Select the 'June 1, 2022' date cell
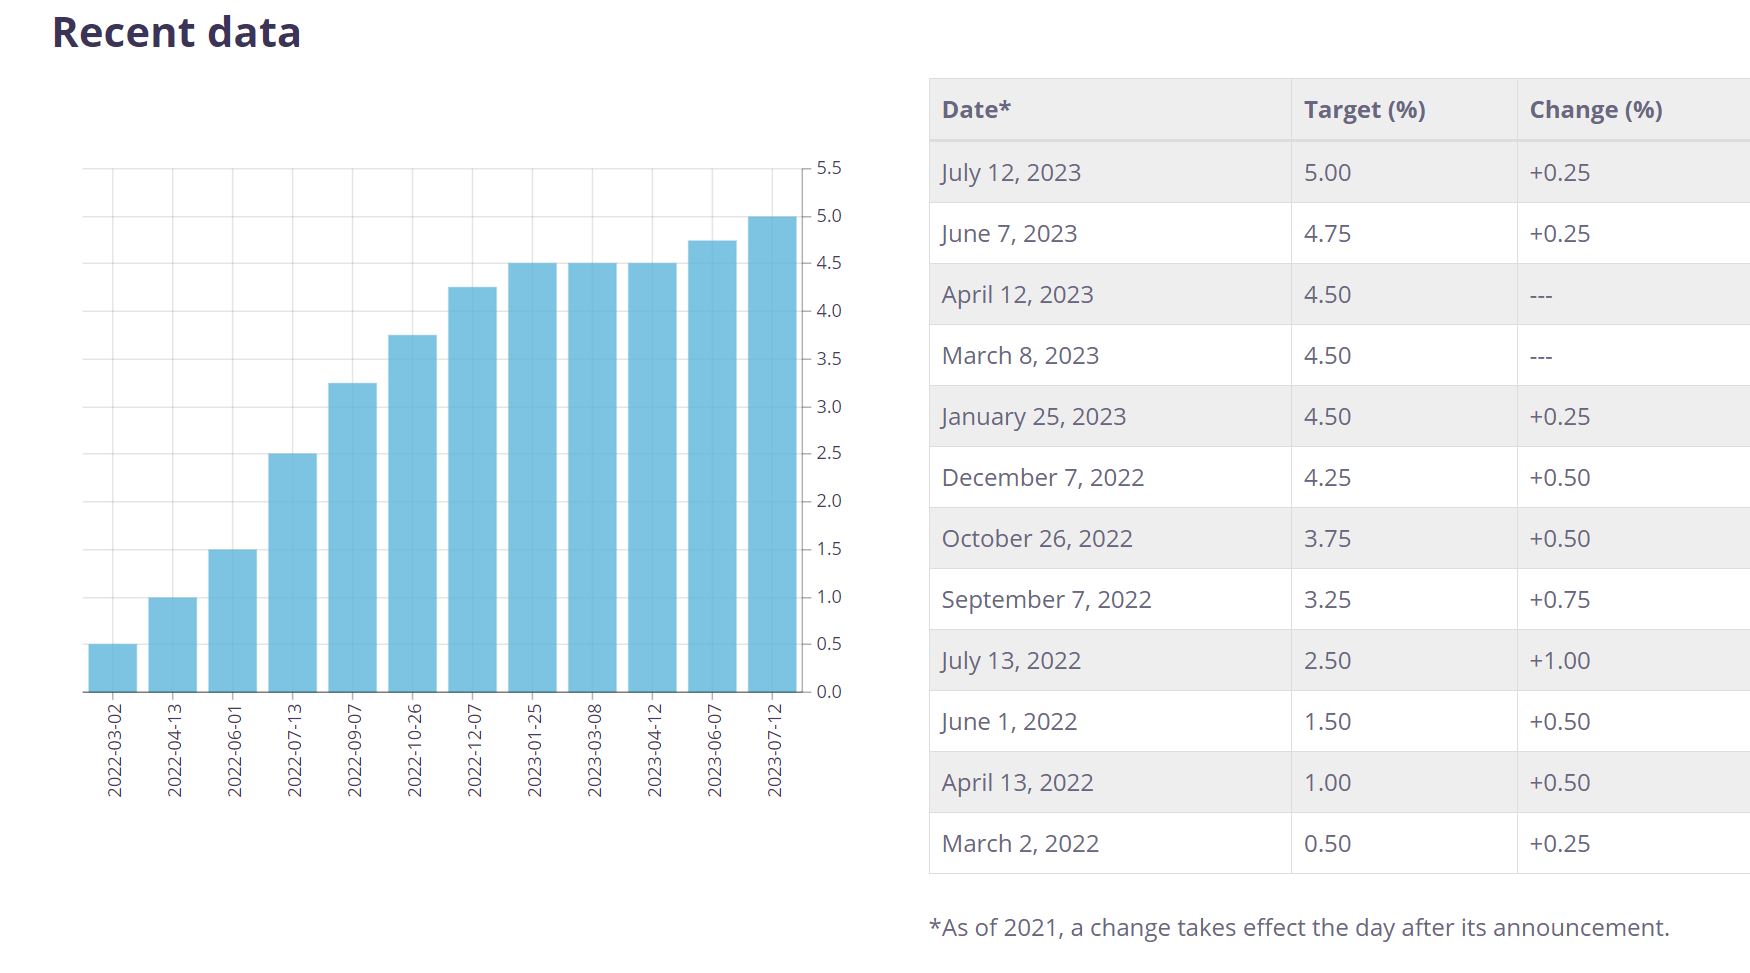This screenshot has width=1750, height=973. 1110,721
